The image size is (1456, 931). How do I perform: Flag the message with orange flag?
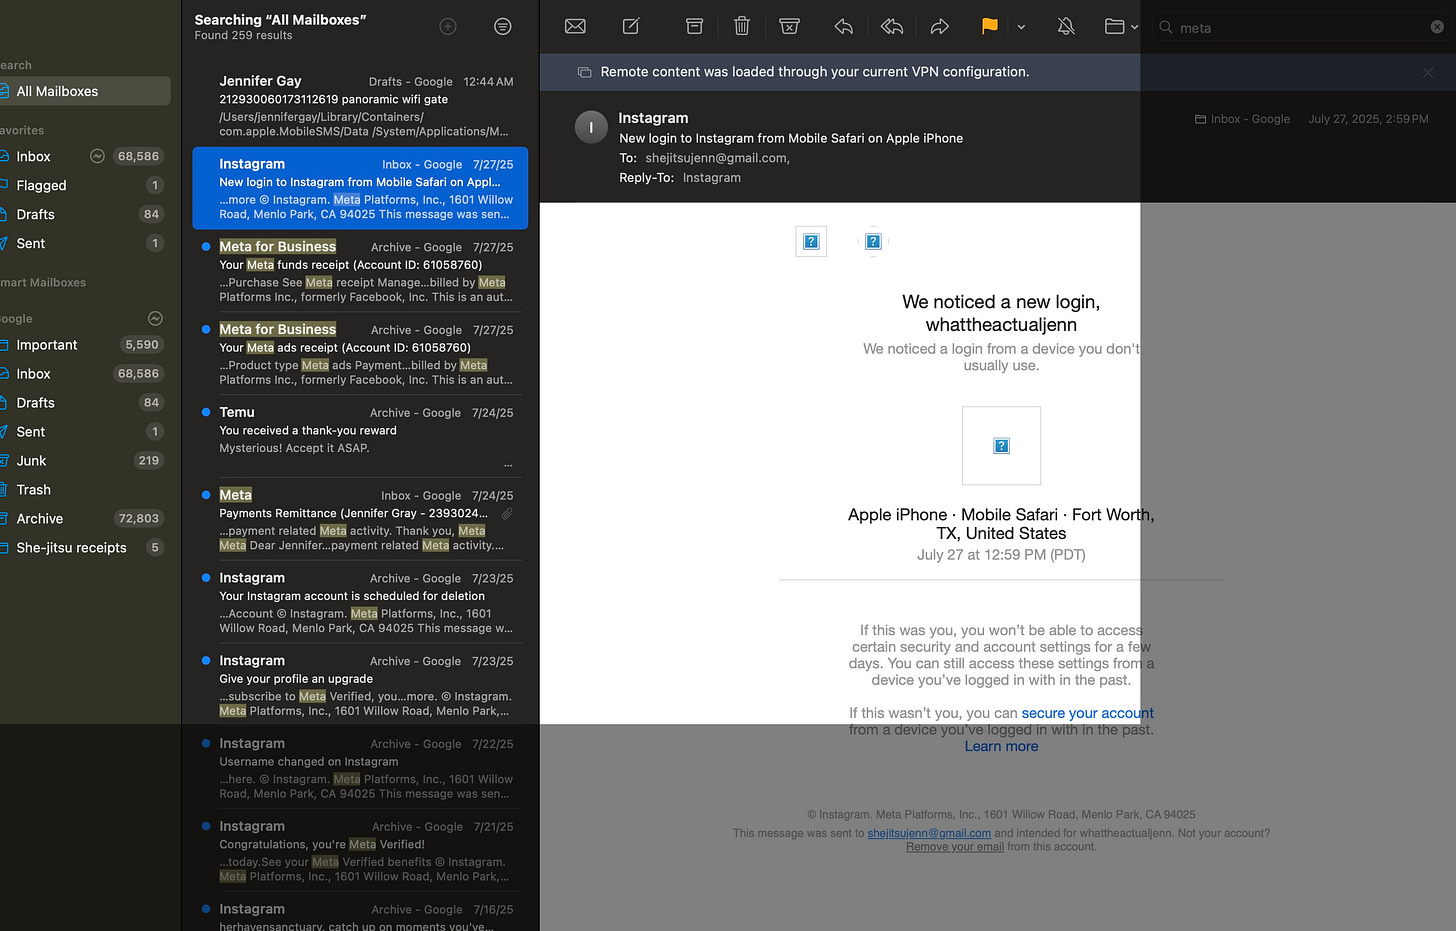click(x=989, y=27)
